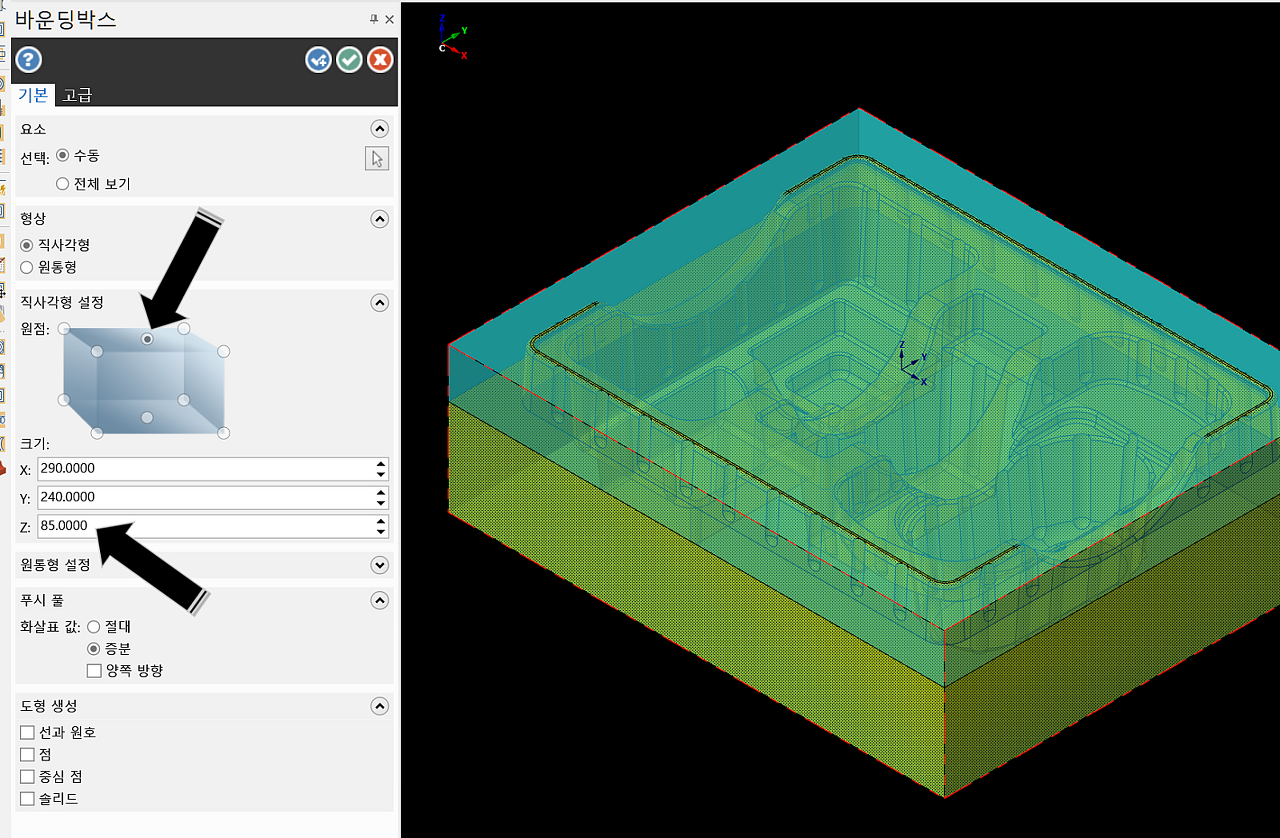Select the rear lower-left corner origin point
Viewport: 1280px width, 838px height.
pyautogui.click(x=64, y=400)
